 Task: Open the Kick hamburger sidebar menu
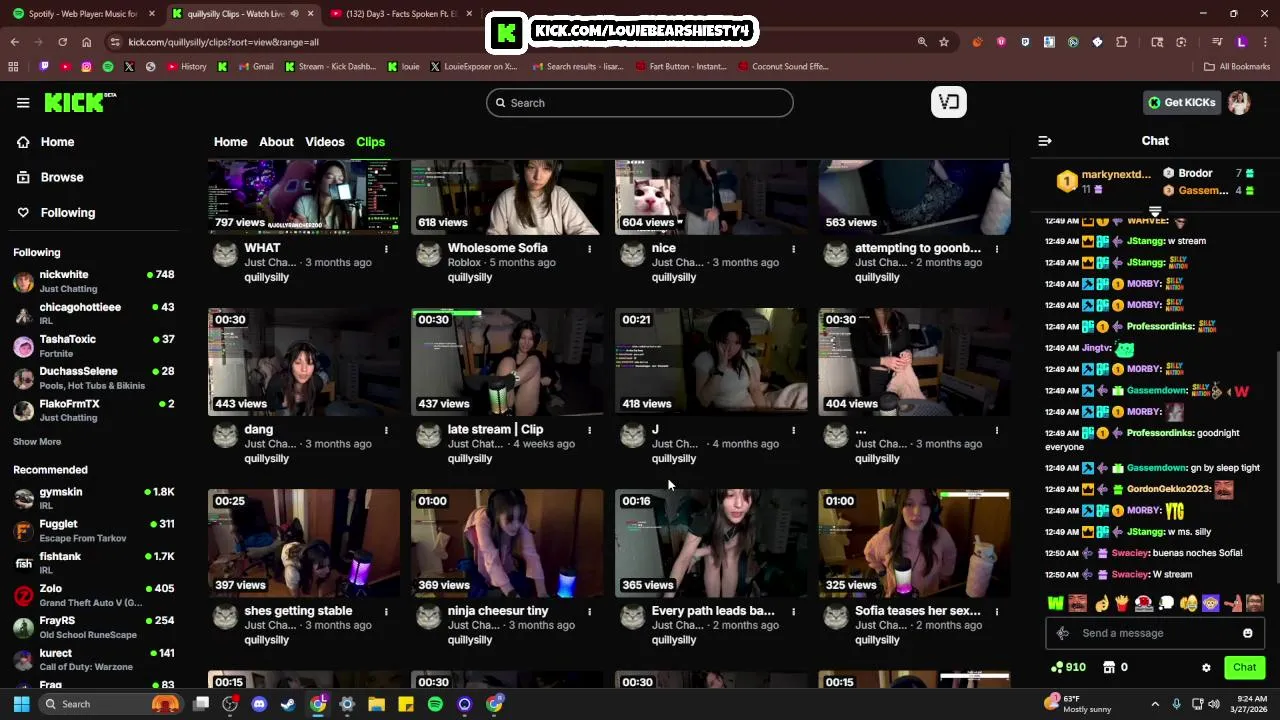[x=23, y=102]
